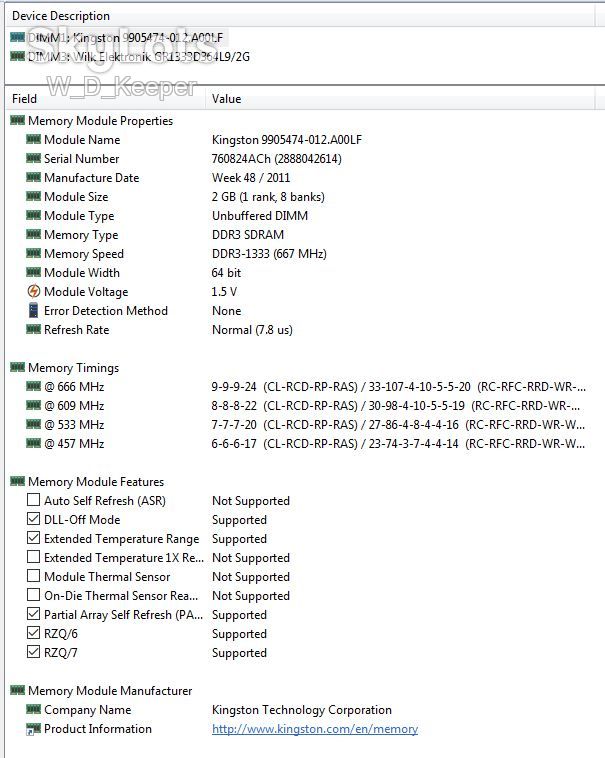This screenshot has height=758, width=605.
Task: Select the Unbuffered DIMM value
Action: pyautogui.click(x=260, y=216)
